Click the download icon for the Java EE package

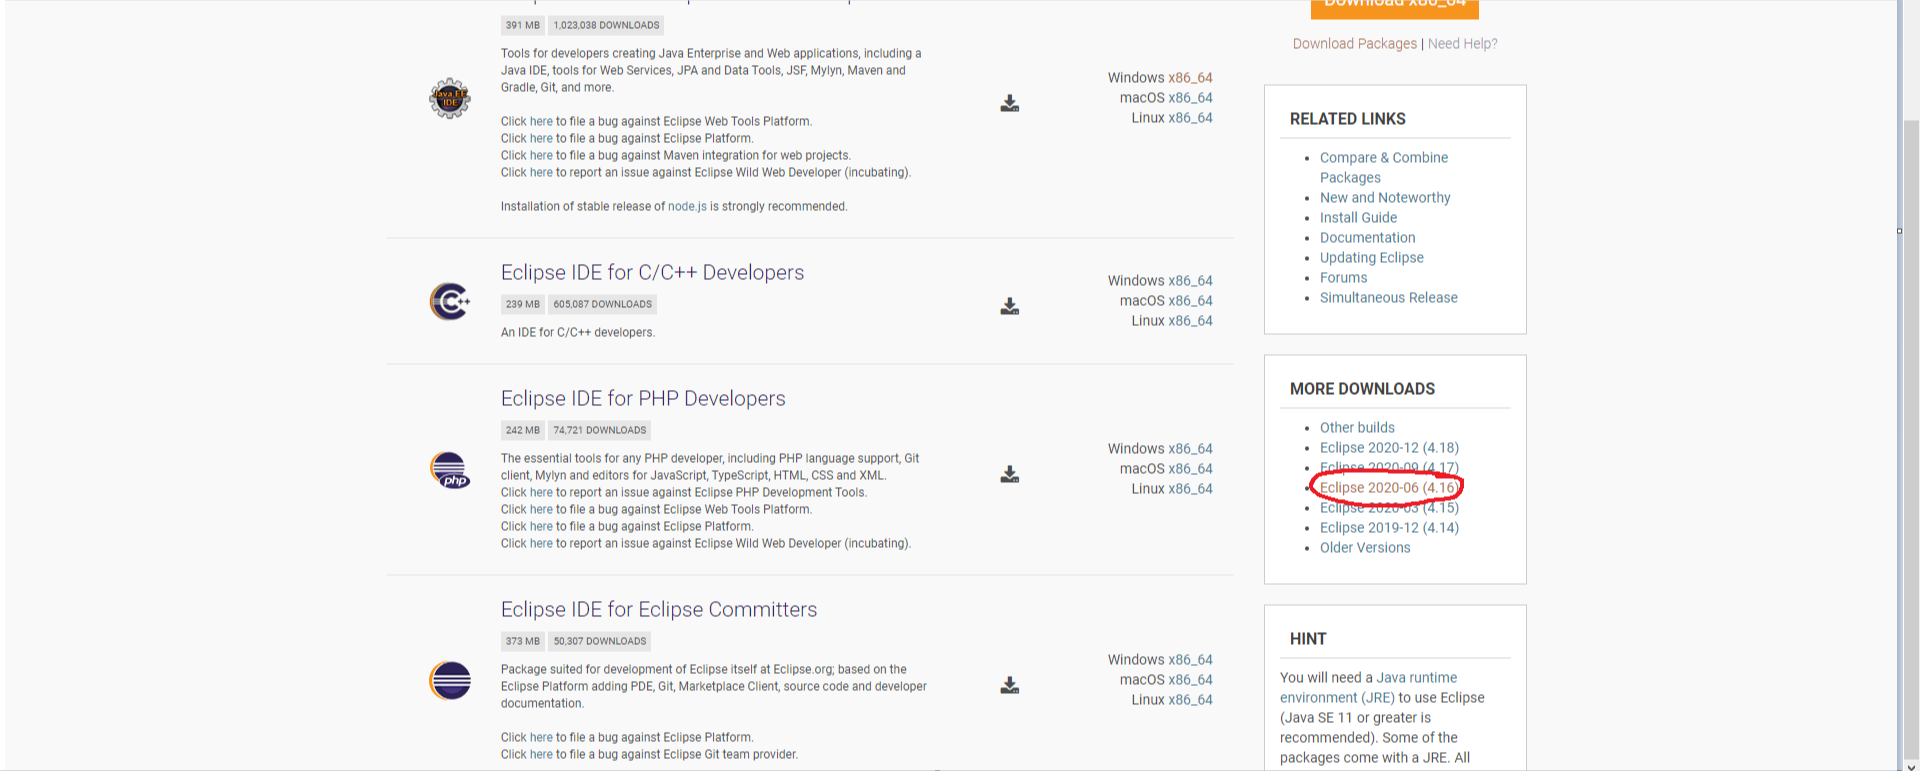point(1010,103)
